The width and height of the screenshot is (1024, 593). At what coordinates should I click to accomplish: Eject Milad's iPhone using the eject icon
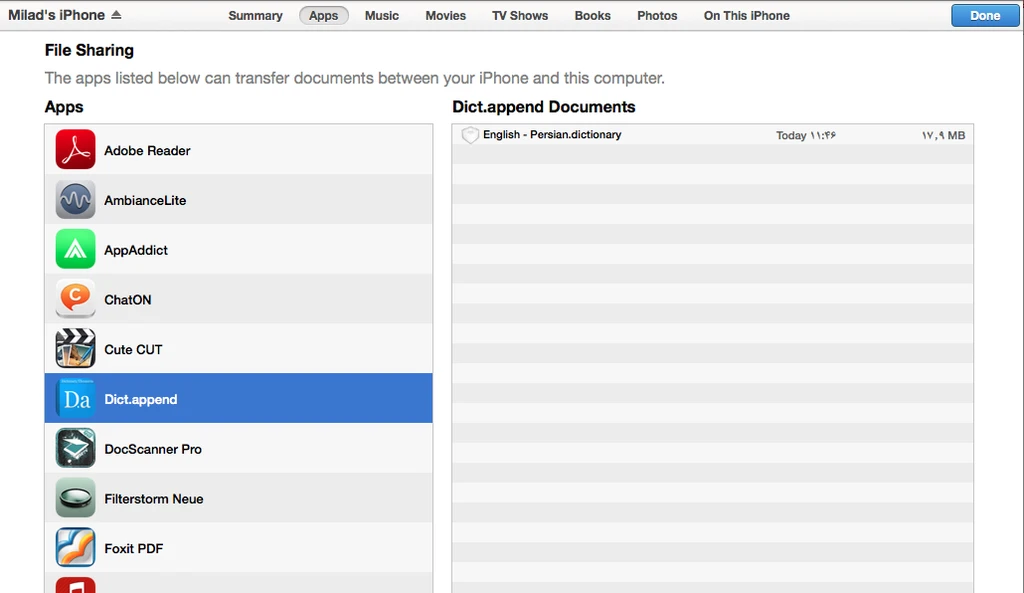(x=116, y=14)
